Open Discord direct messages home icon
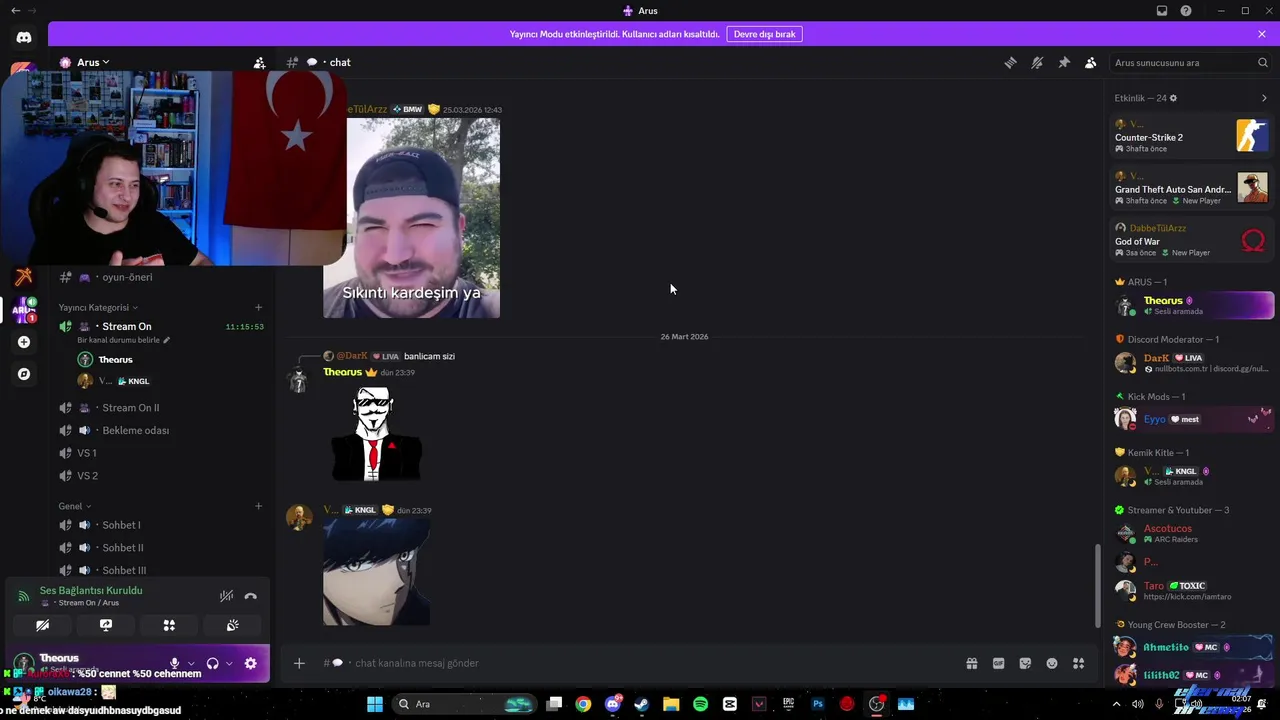 (24, 38)
